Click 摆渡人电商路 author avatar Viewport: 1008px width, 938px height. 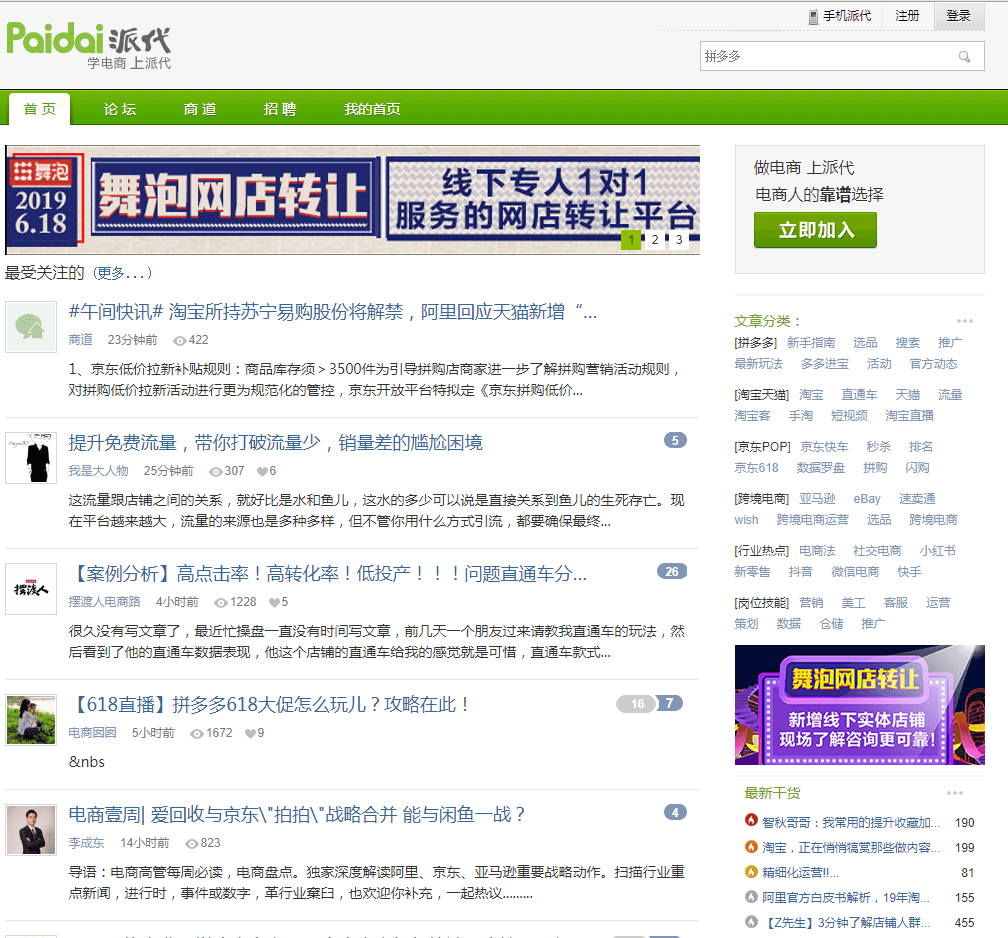click(x=31, y=589)
